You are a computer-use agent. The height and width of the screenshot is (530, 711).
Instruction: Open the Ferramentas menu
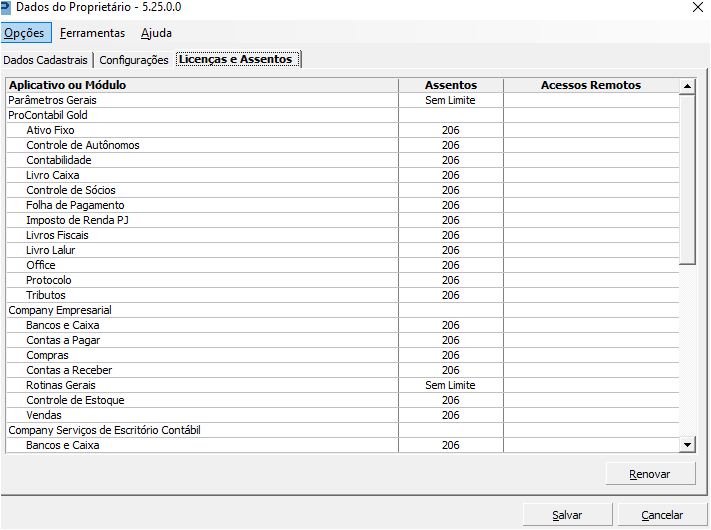coord(92,33)
